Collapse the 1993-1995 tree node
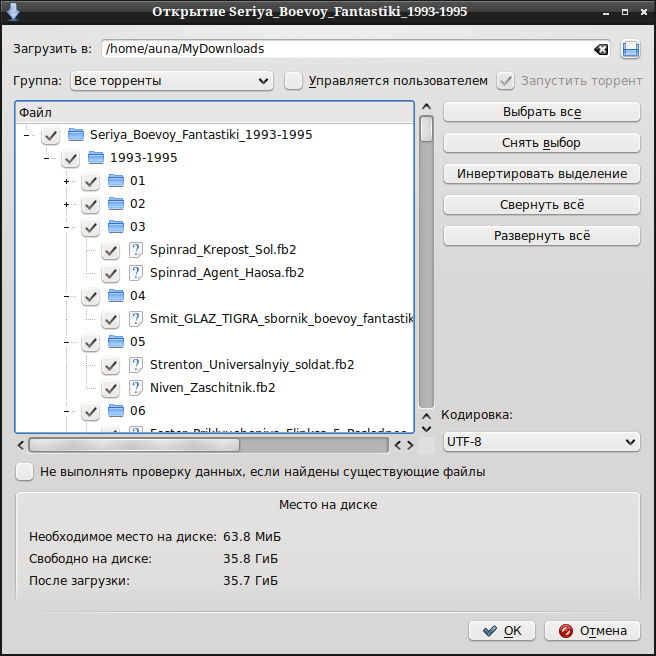Viewport: 656px width, 656px height. tap(46, 158)
